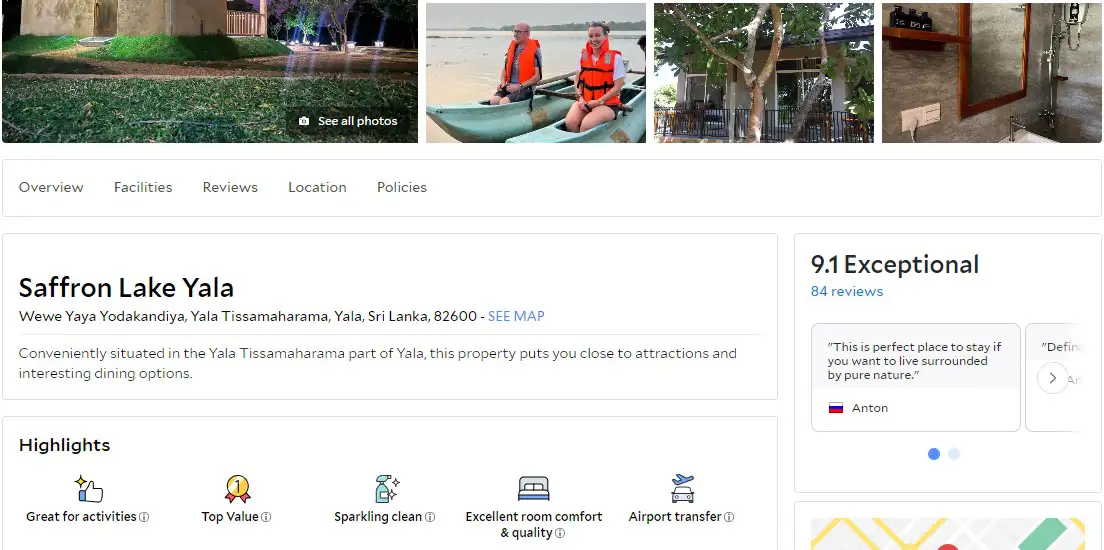Click info icon next to Top Value
Image resolution: width=1104 pixels, height=550 pixels.
266,518
